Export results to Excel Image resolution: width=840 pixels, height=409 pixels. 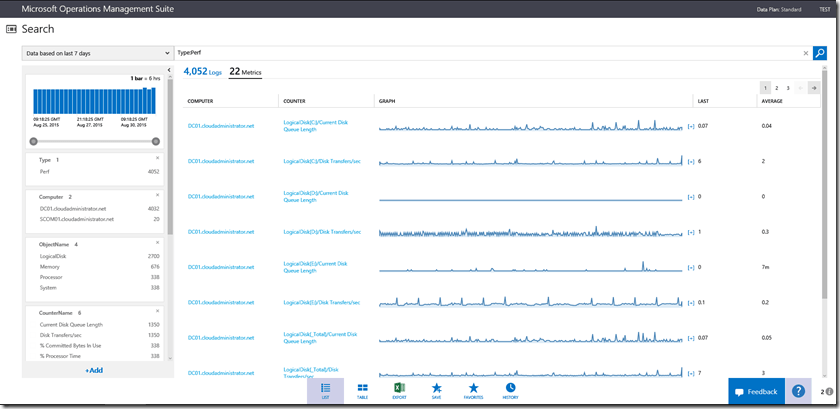(399, 390)
